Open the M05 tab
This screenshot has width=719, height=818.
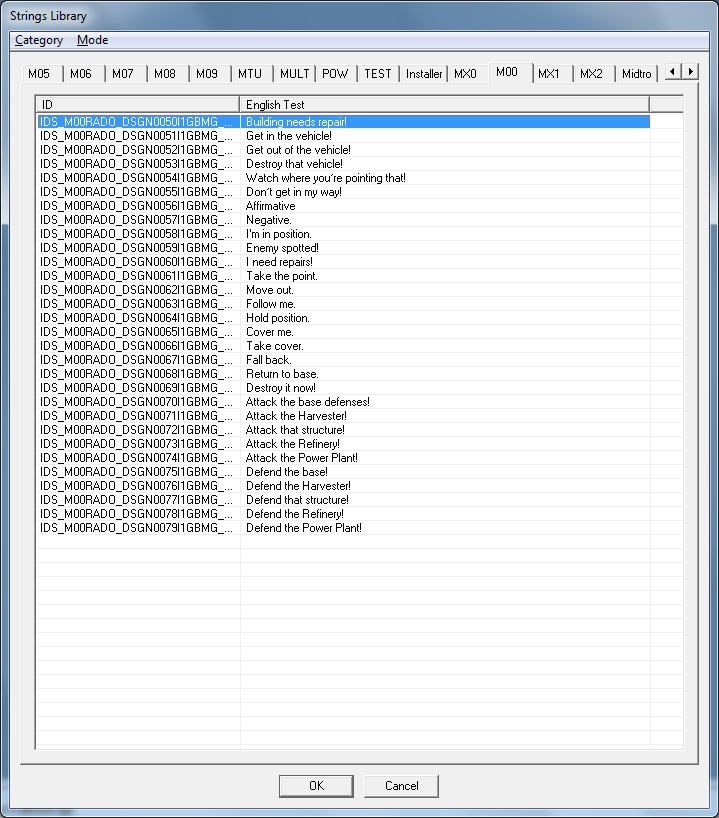pyautogui.click(x=39, y=74)
